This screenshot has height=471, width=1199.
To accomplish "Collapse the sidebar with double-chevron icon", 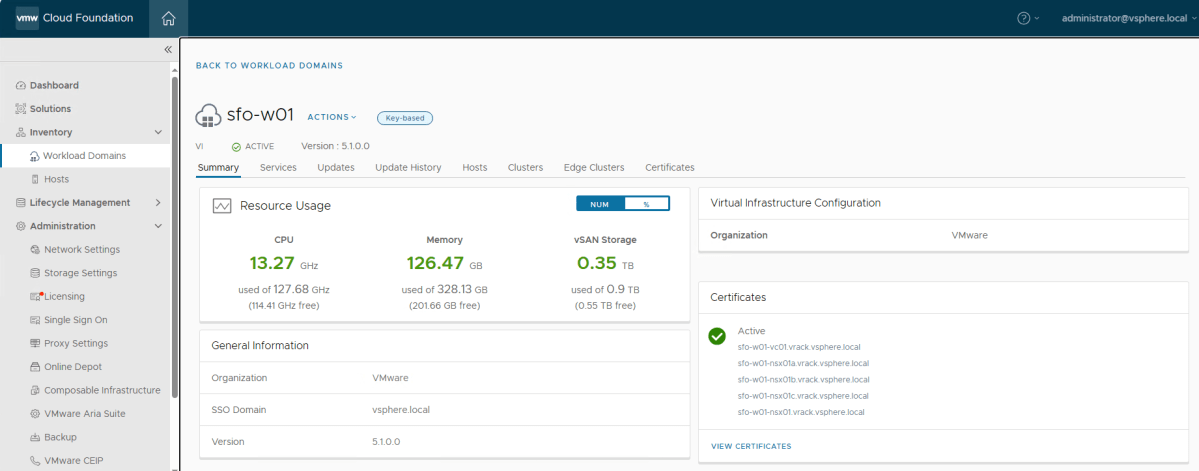I will (x=168, y=50).
